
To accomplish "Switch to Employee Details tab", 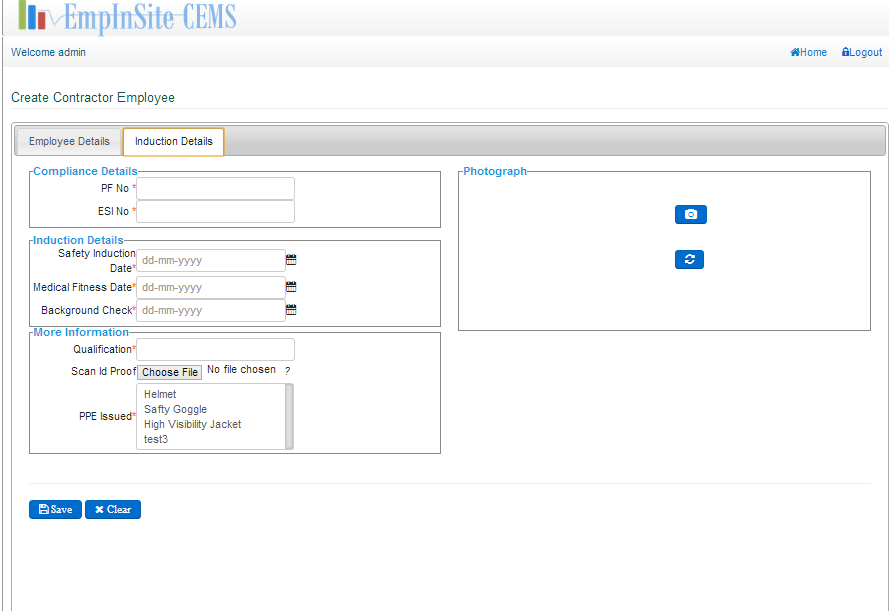I will click(69, 141).
